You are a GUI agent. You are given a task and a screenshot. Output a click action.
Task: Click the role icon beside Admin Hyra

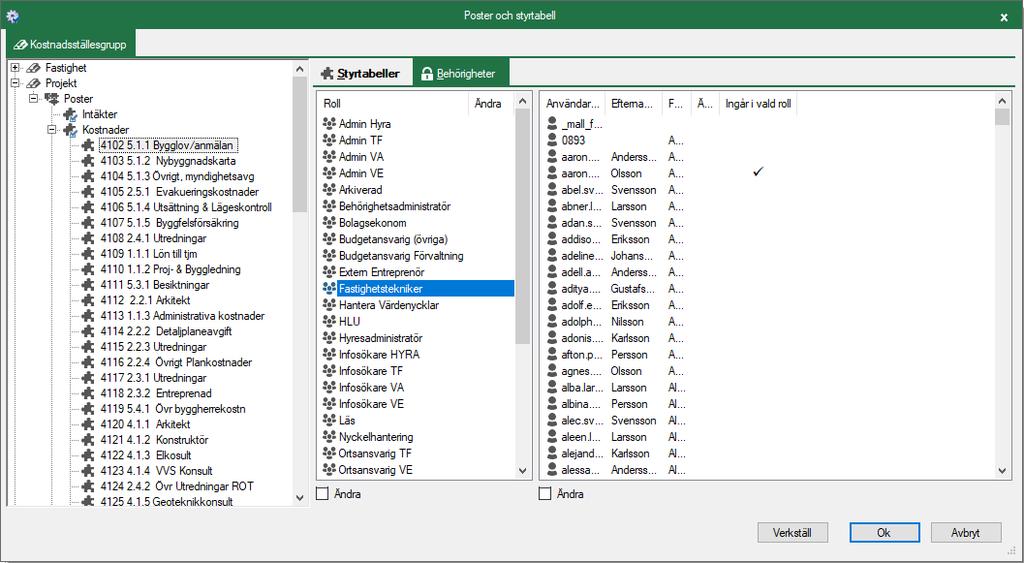[x=329, y=123]
